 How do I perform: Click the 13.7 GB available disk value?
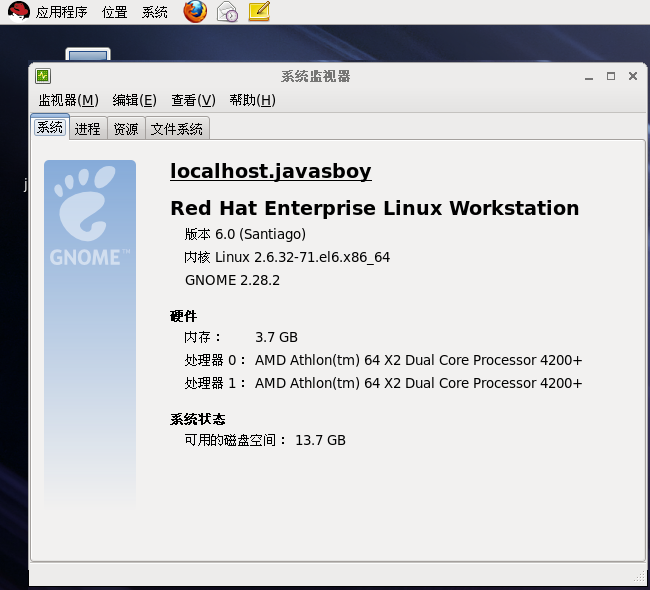click(320, 440)
